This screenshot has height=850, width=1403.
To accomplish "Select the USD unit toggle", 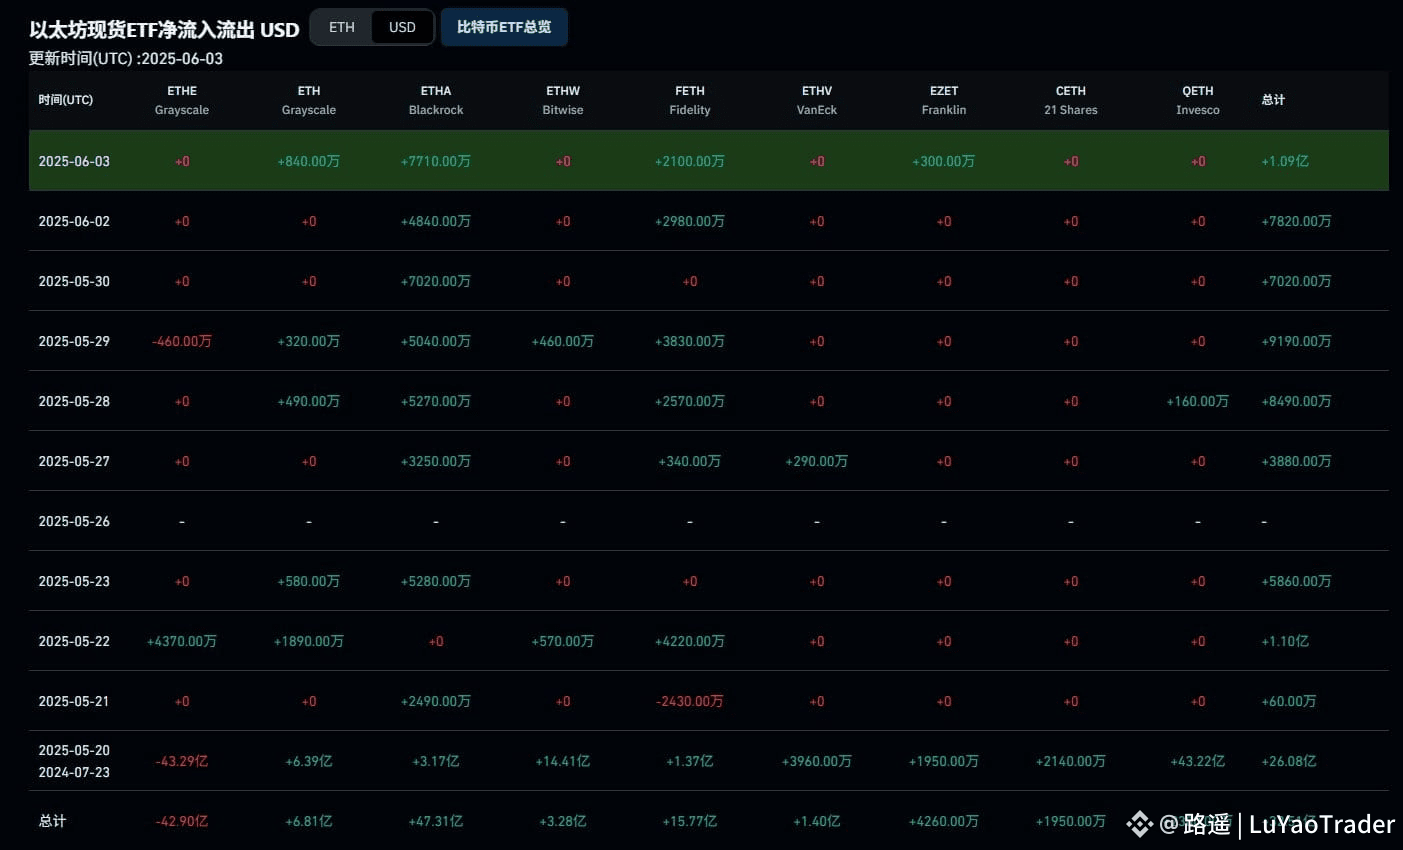I will 402,27.
